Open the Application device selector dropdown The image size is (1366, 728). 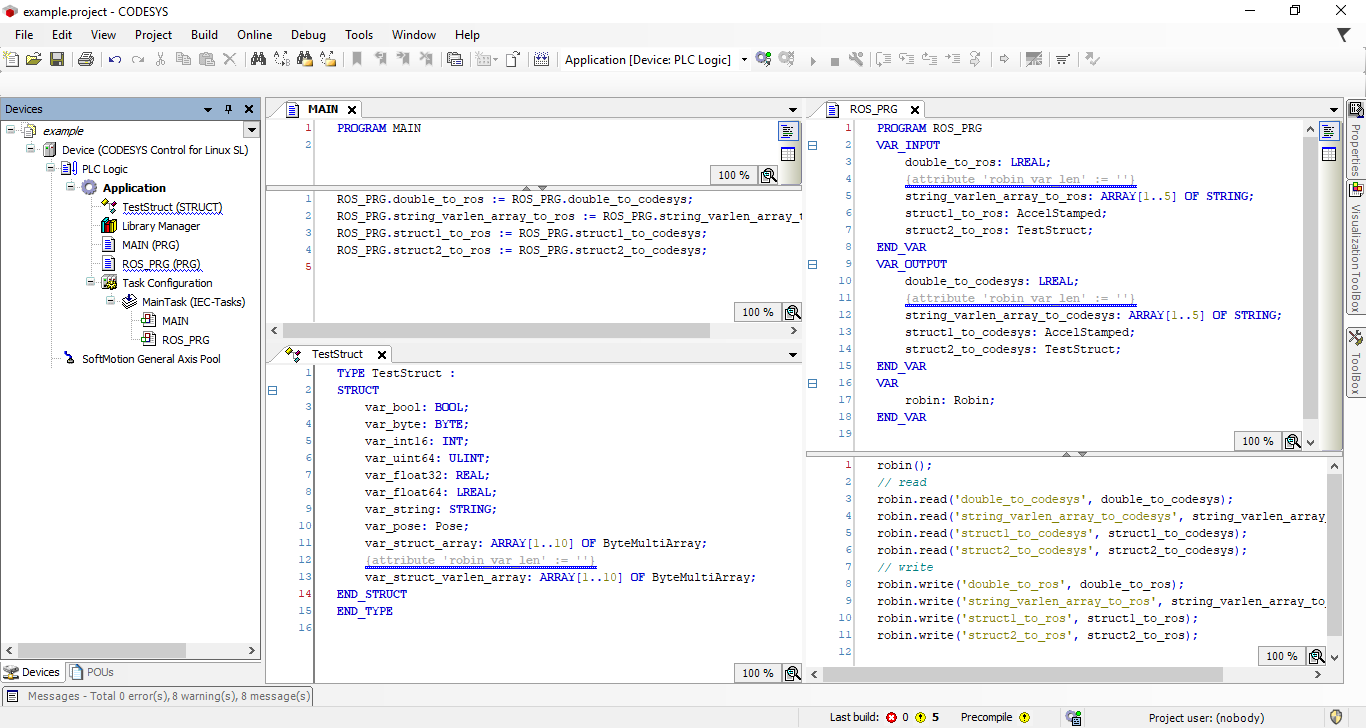[x=744, y=60]
